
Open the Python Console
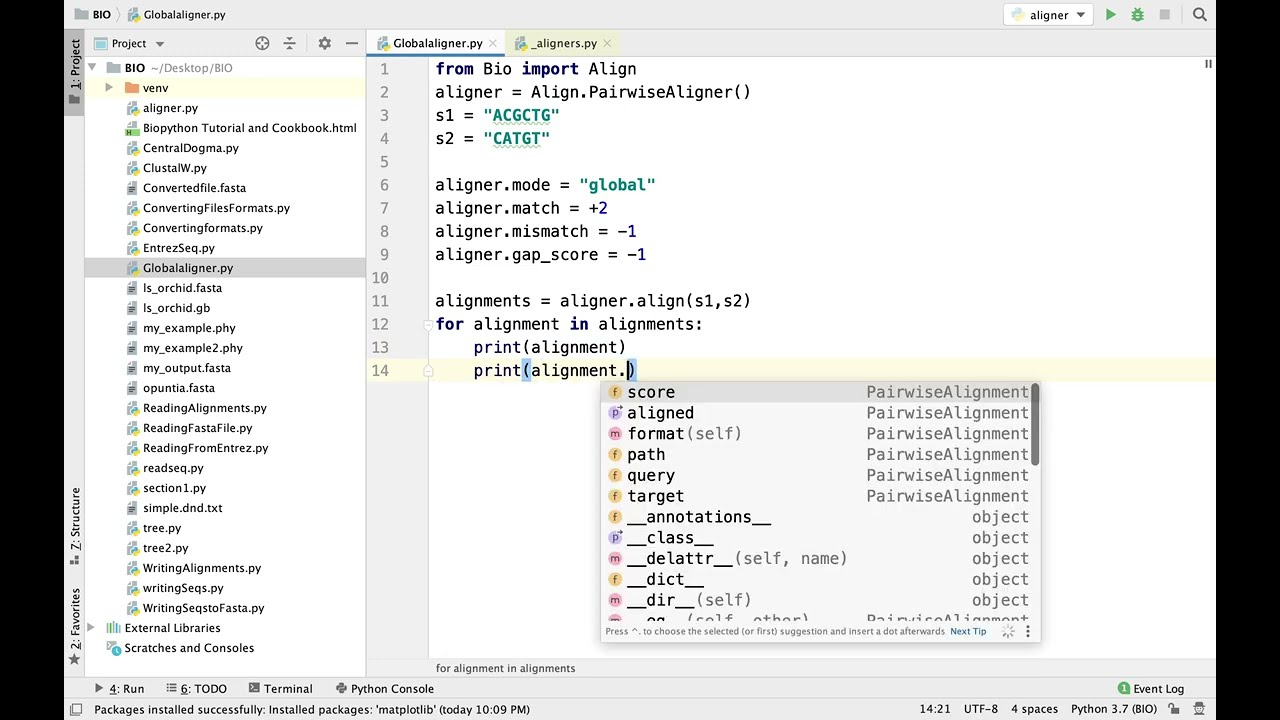tap(384, 689)
